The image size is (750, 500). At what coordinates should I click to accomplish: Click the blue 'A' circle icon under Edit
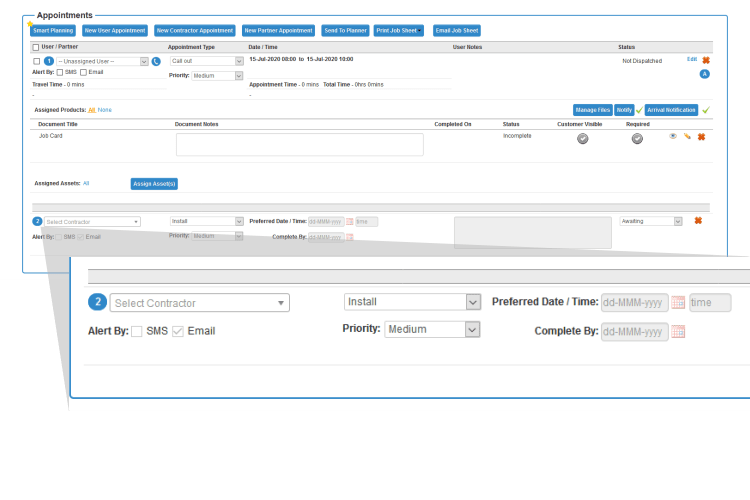(x=704, y=74)
